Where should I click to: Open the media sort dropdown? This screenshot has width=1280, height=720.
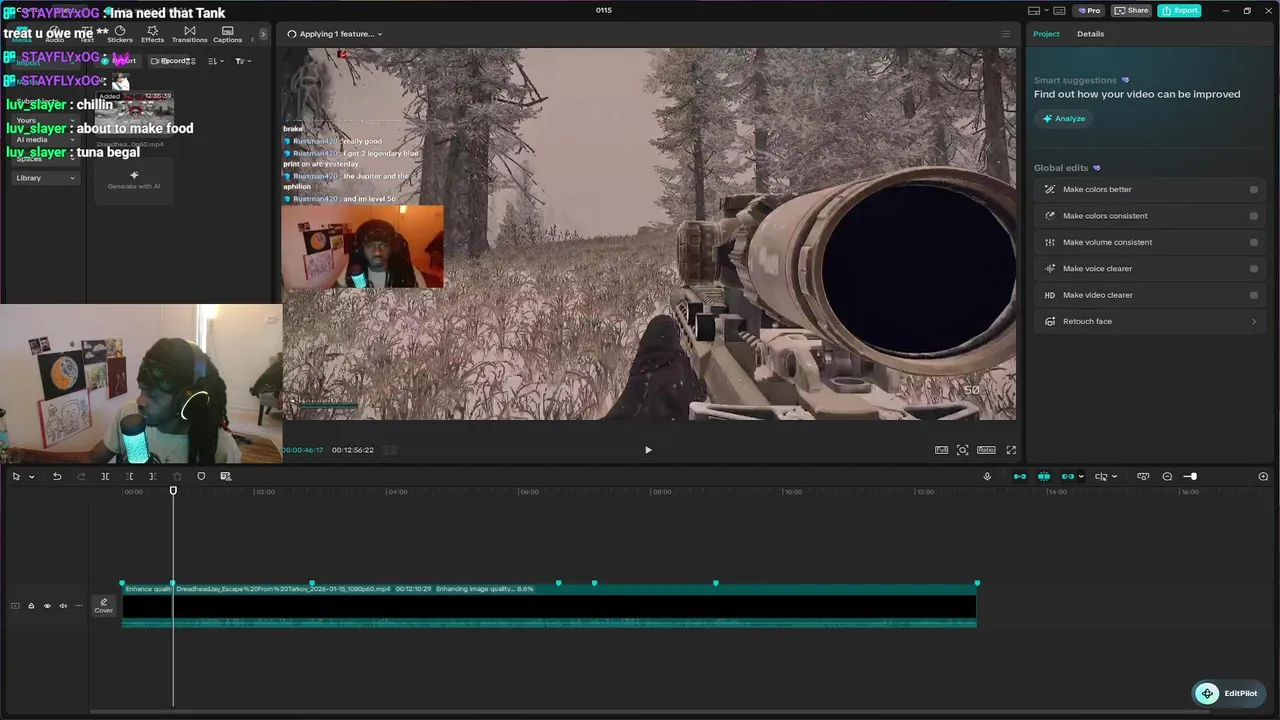[x=214, y=61]
